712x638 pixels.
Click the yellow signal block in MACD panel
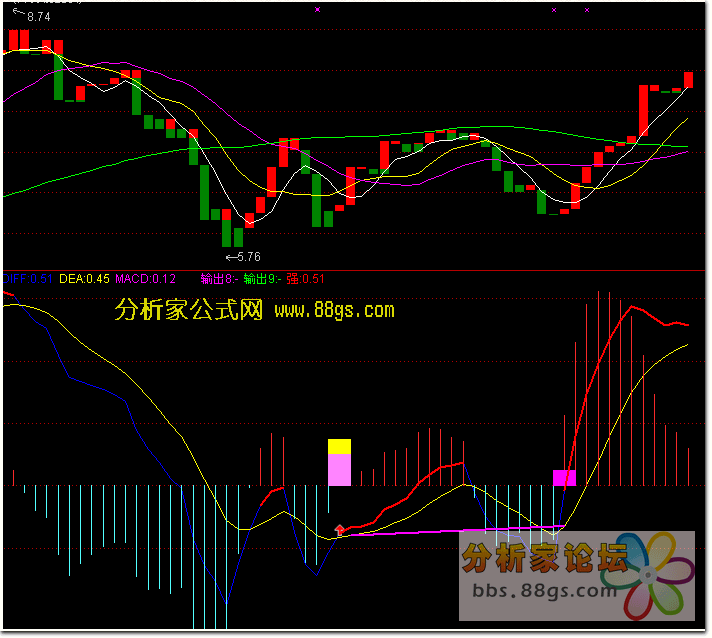coord(341,448)
